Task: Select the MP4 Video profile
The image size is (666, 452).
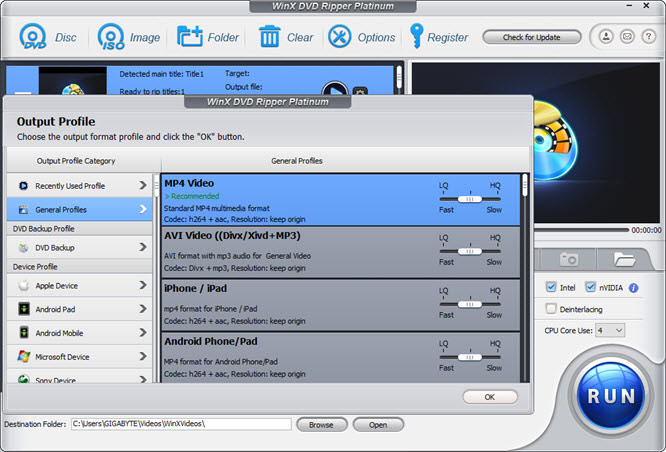Action: (341, 200)
